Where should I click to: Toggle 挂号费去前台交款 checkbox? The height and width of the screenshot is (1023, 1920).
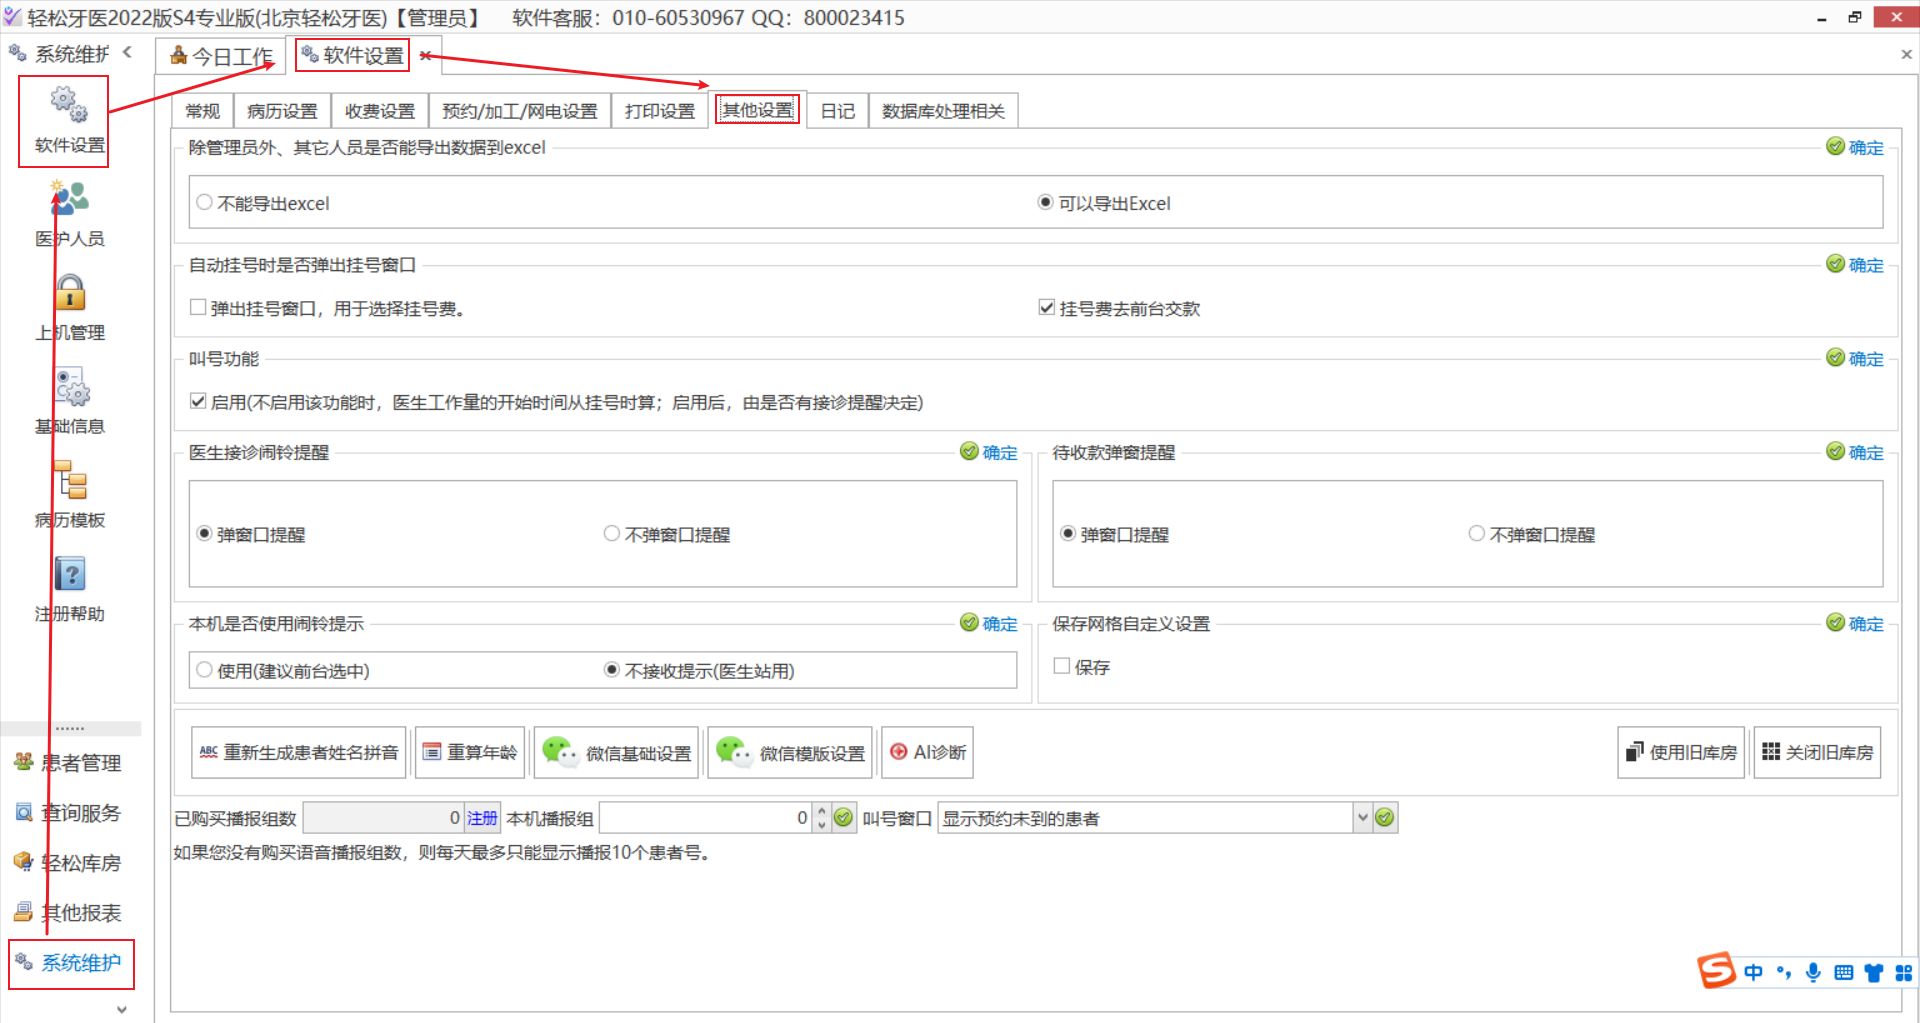coord(1046,308)
